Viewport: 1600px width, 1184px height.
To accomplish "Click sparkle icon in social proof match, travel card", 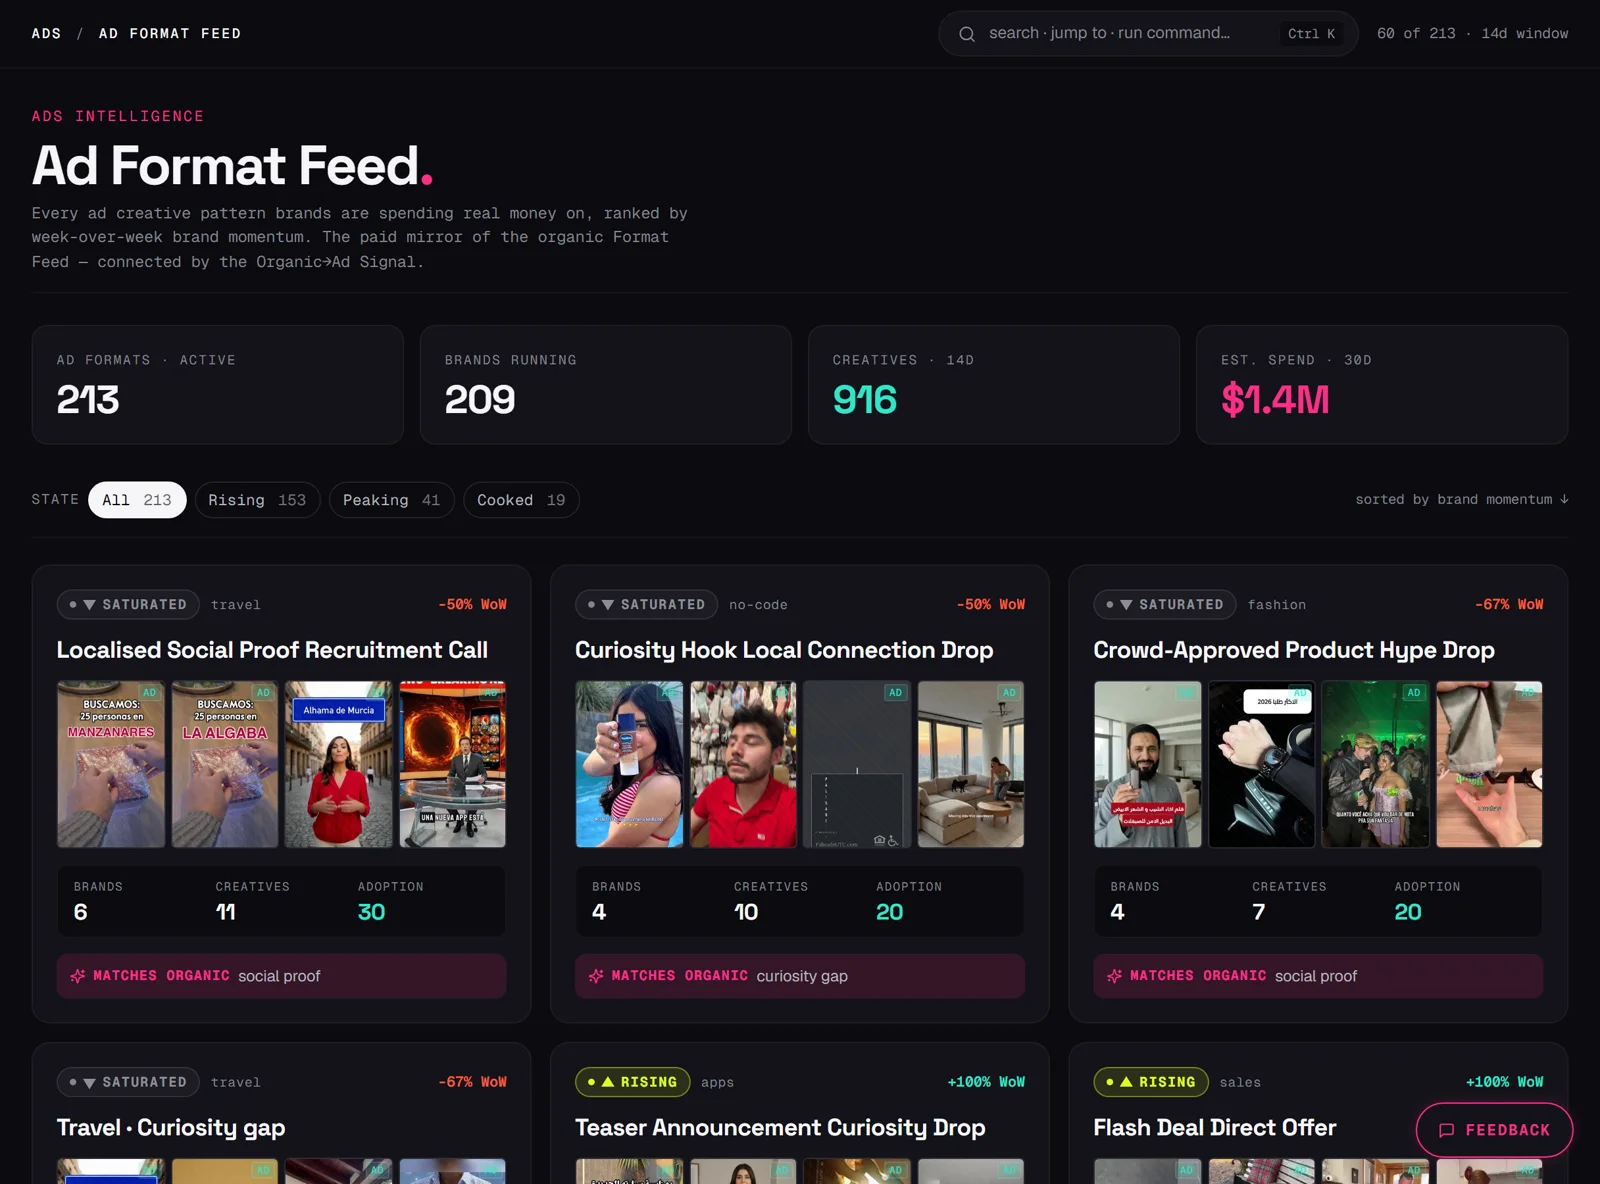I will coord(78,976).
